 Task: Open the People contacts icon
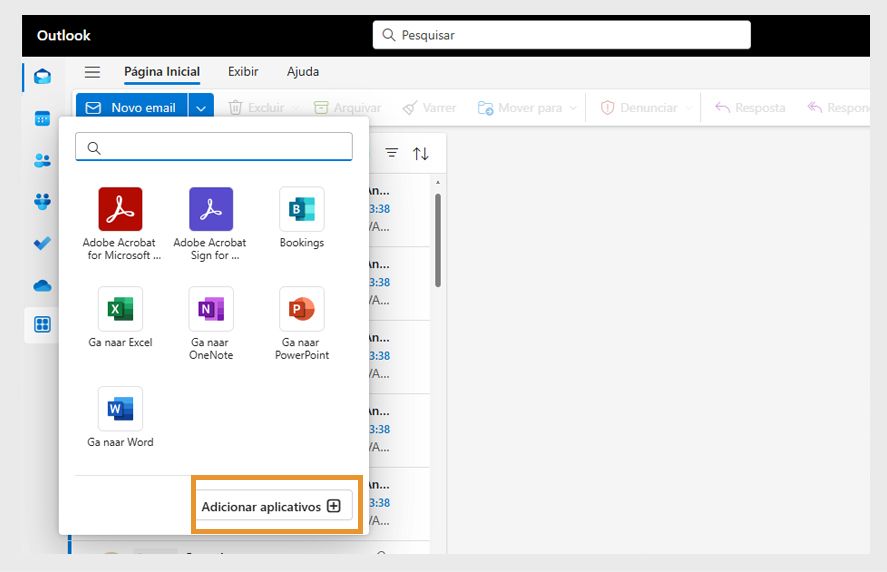click(x=42, y=161)
